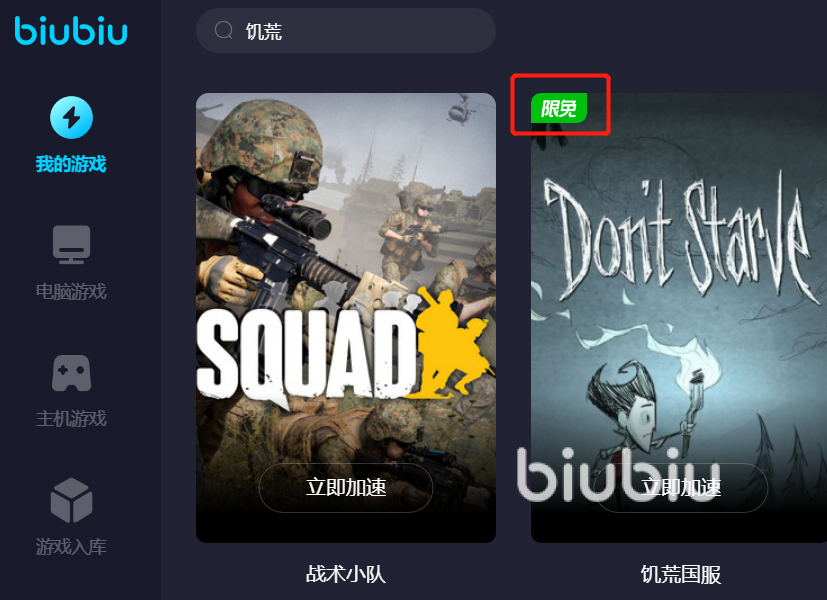Click the search magnifier icon
This screenshot has height=600, width=827.
coord(224,30)
